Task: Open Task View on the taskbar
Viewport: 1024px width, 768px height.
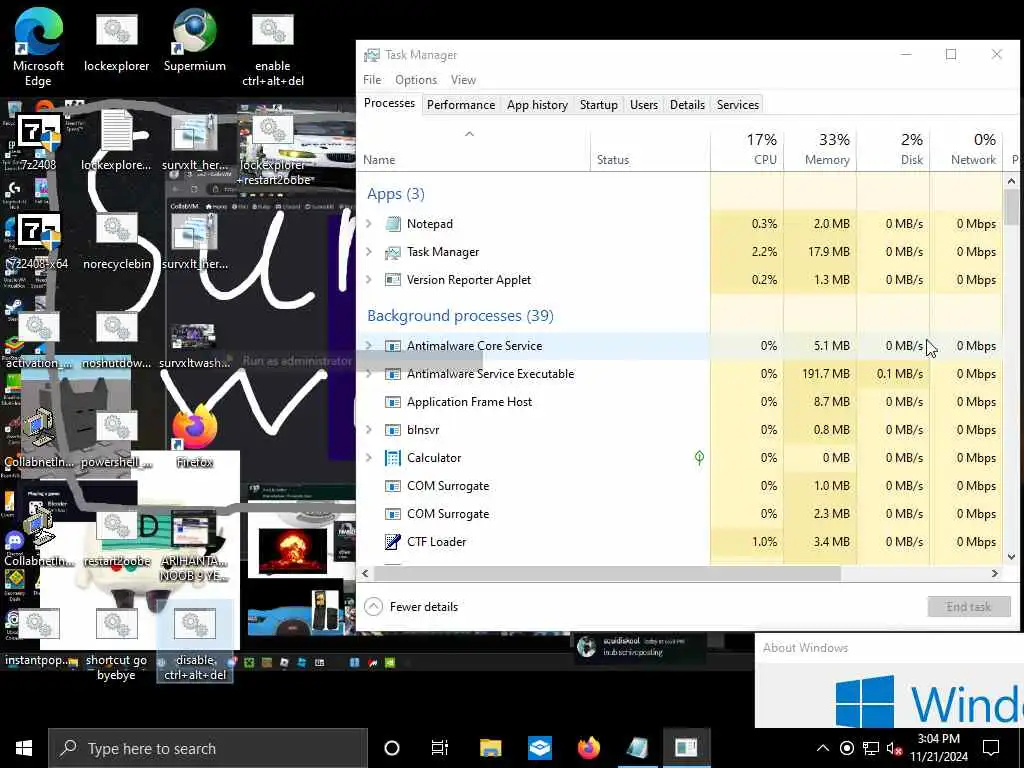Action: 440,748
